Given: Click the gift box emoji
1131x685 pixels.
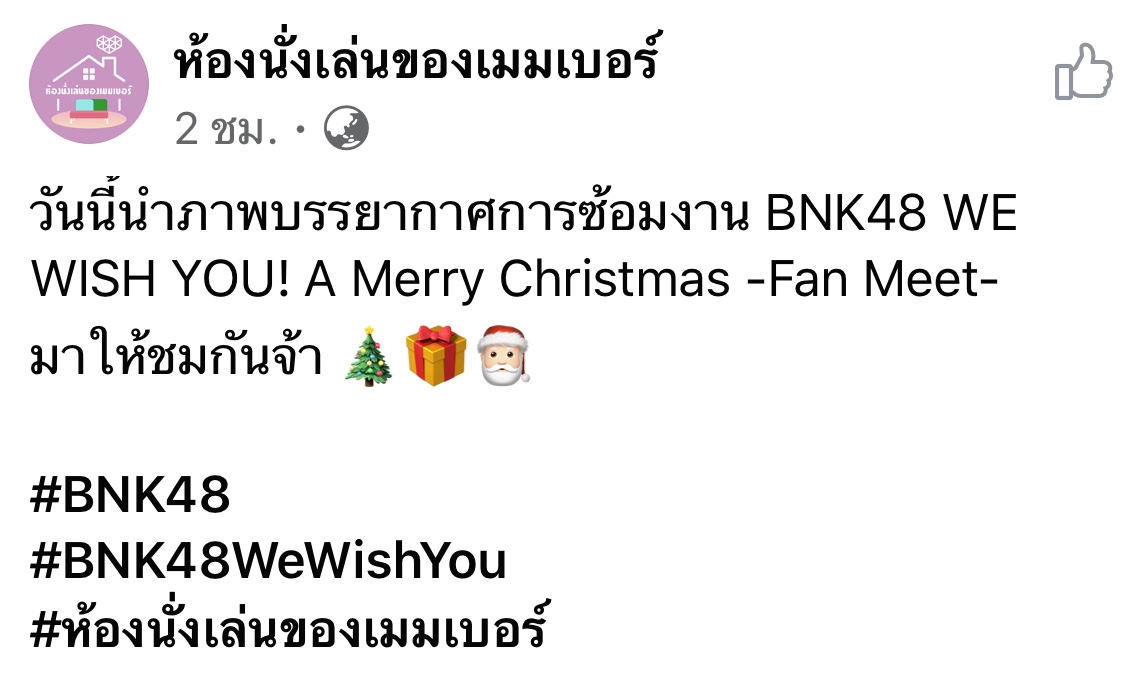Looking at the screenshot, I should point(436,355).
